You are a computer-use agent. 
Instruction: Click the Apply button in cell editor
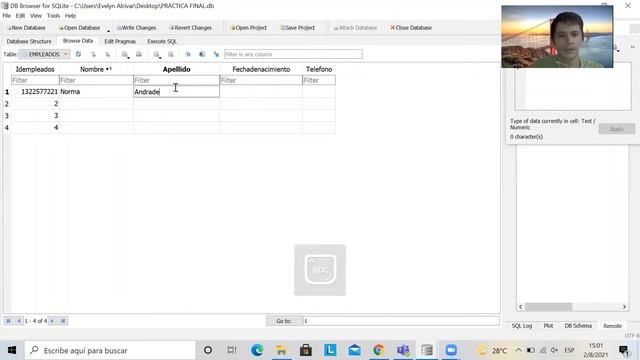(x=616, y=129)
